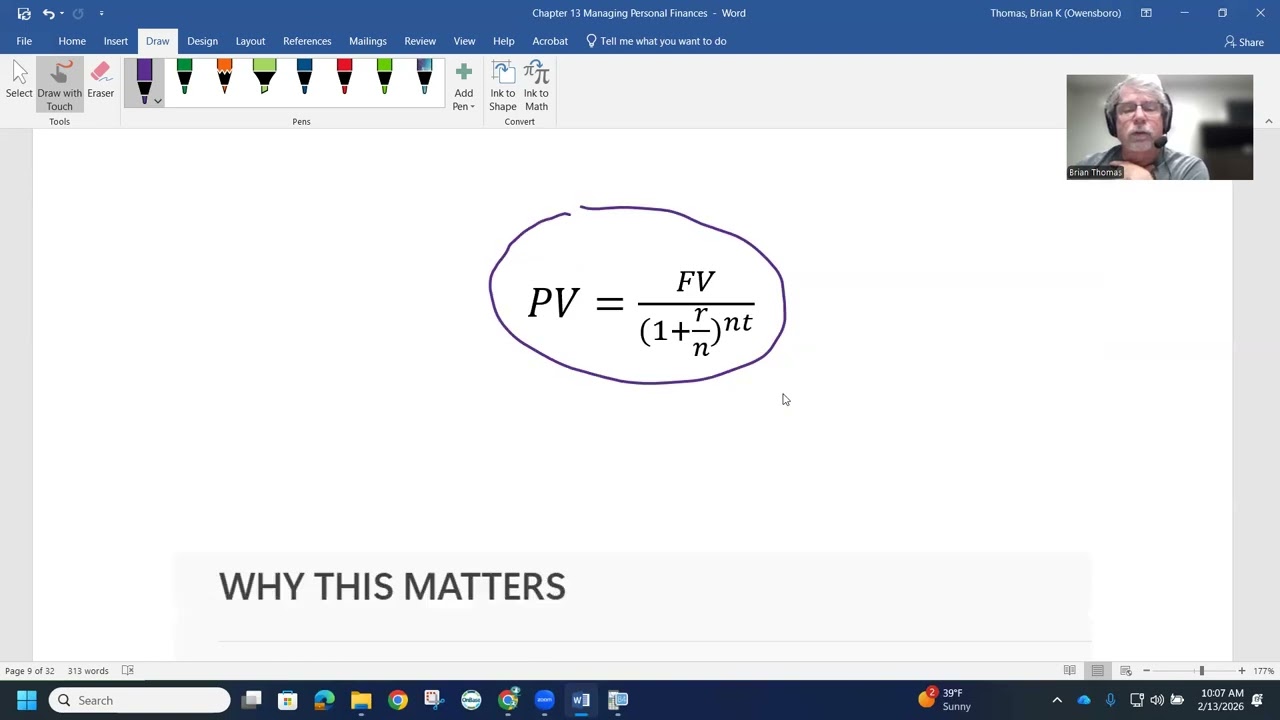Select the bright green pen
The image size is (1280, 720).
coord(384,78)
